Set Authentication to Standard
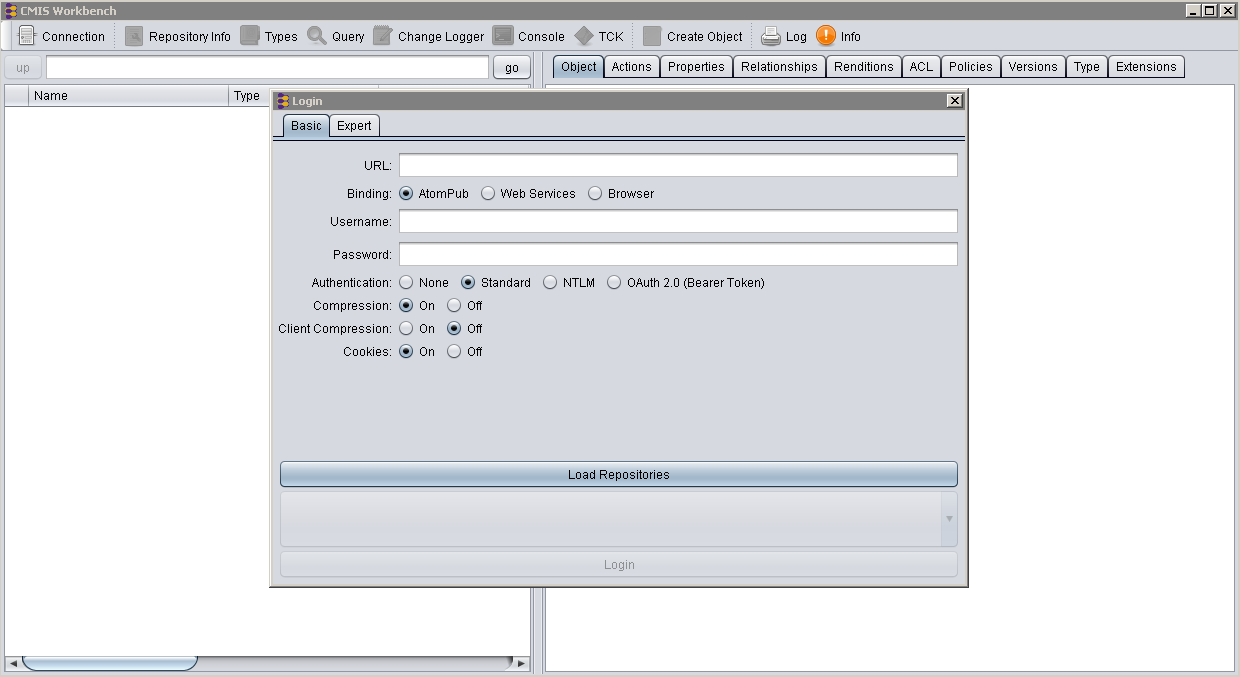The image size is (1240, 677). (x=468, y=283)
